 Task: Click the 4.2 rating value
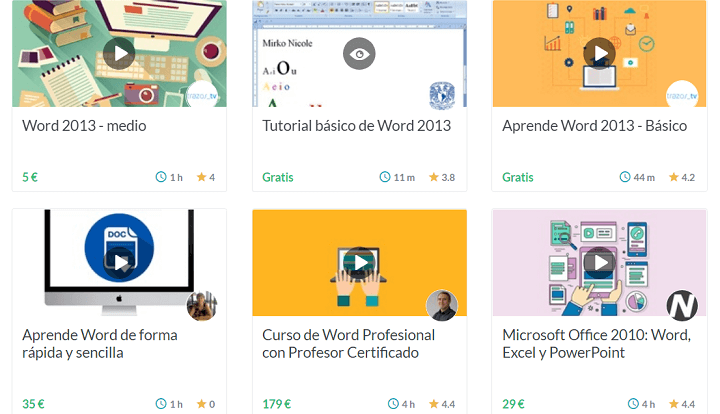pos(688,178)
